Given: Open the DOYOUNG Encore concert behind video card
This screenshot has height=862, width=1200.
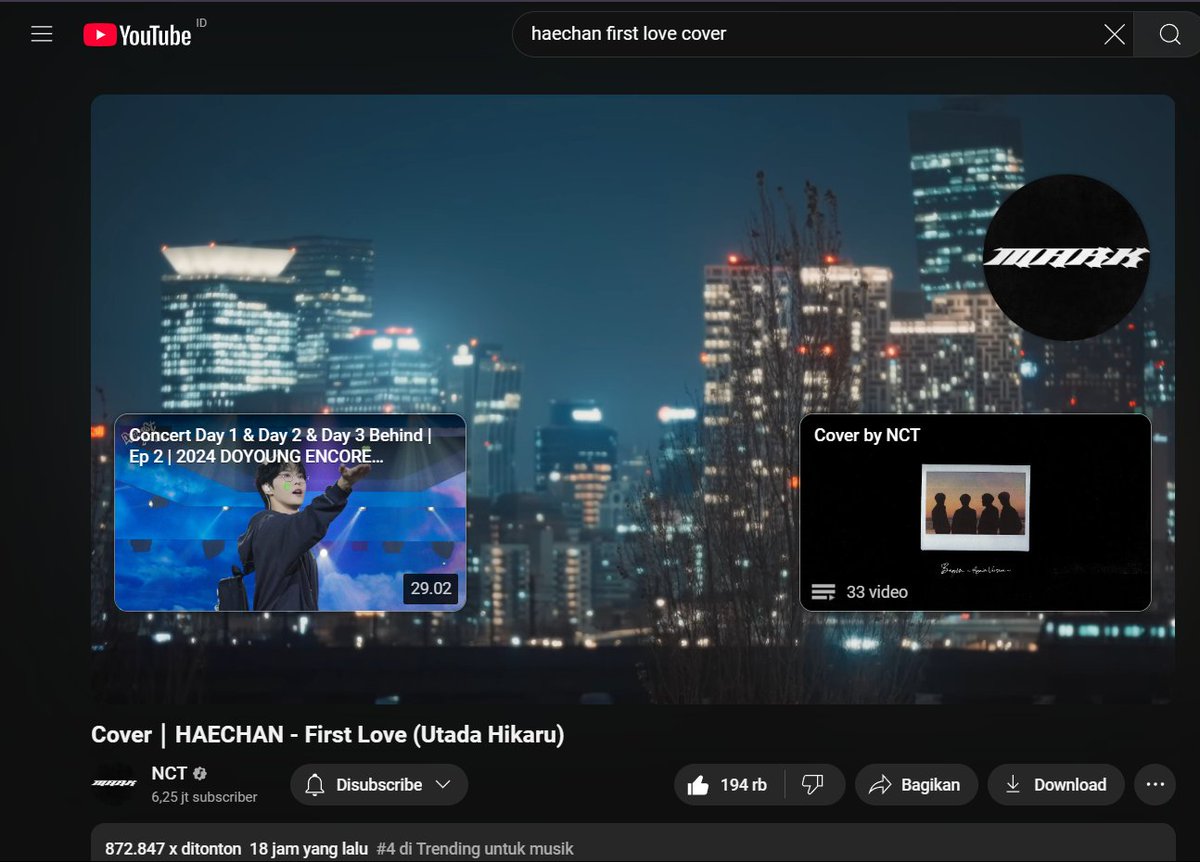Looking at the screenshot, I should click(290, 512).
